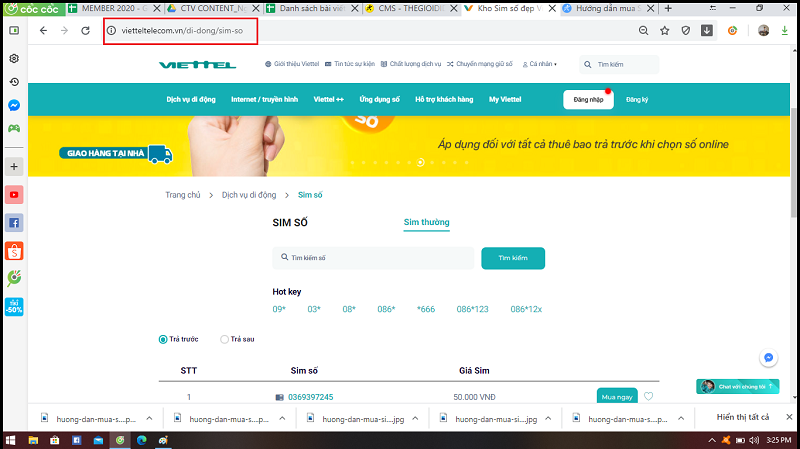Bookmark this page with the star
800x449 pixels.
[x=664, y=31]
